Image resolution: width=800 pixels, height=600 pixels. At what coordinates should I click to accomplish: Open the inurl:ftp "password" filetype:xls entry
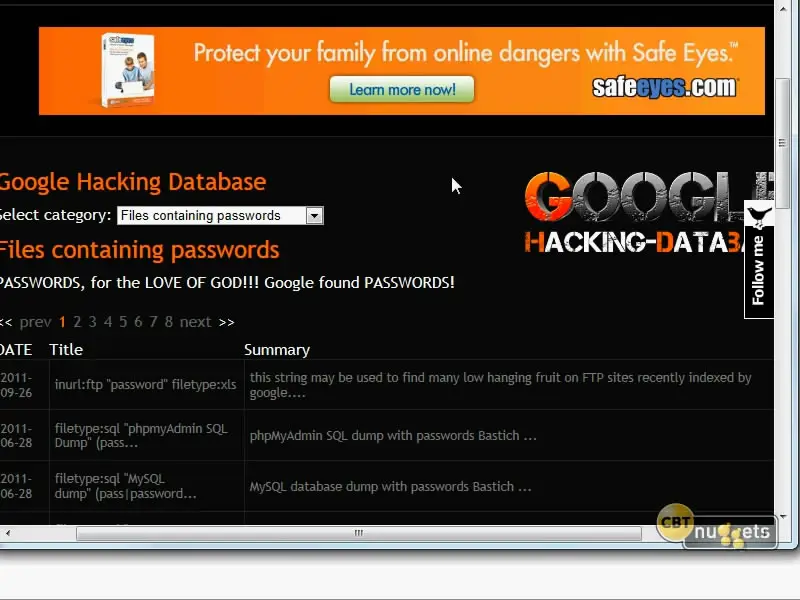coord(145,384)
